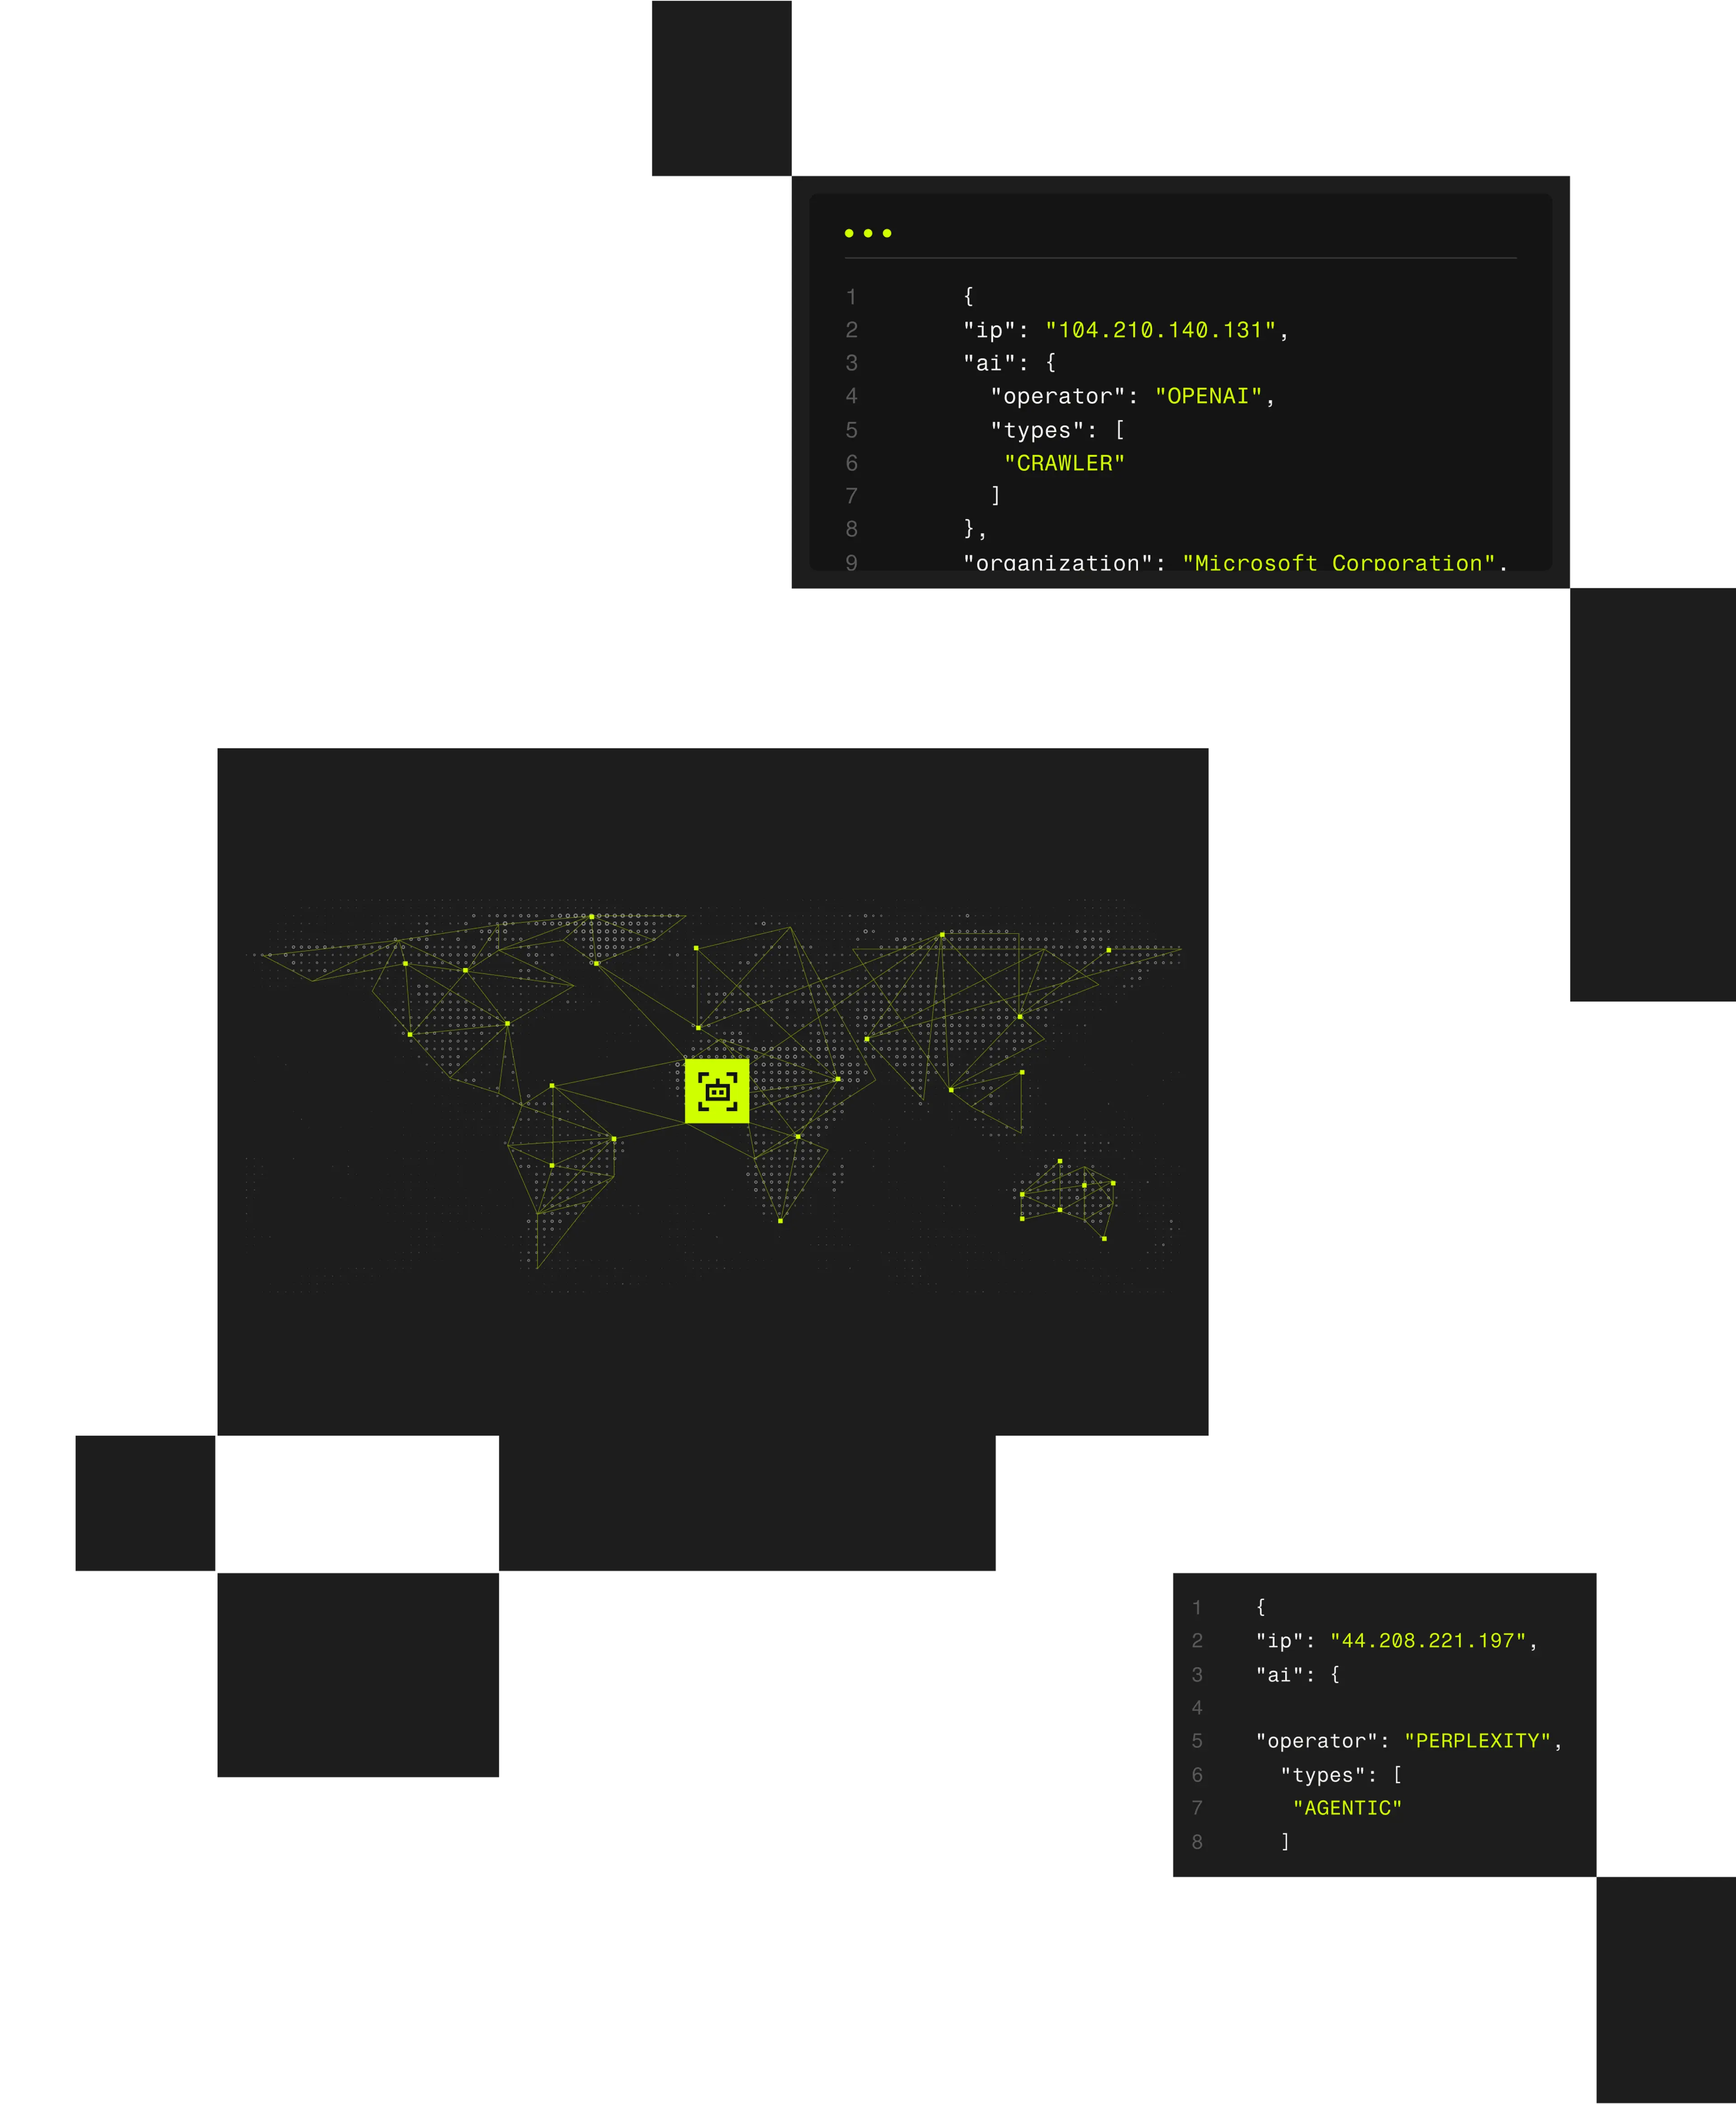Click the "ip" key in Perplexity snippet
The image size is (1736, 2104).
click(x=1279, y=1640)
